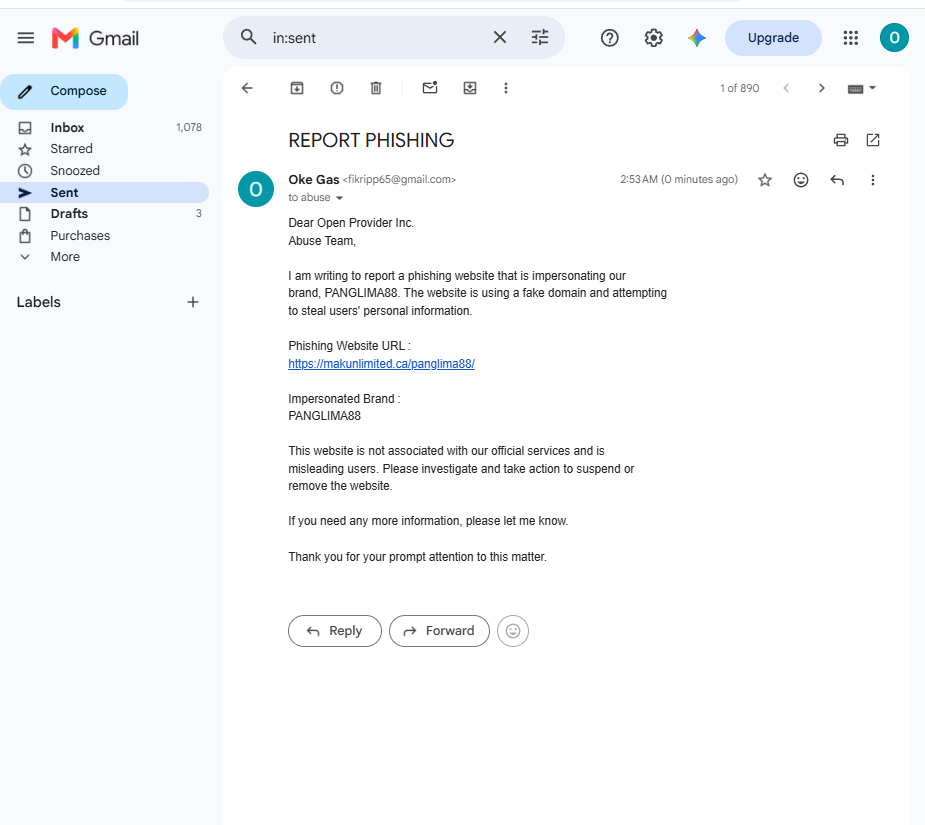Click the Labels heading
This screenshot has width=925, height=825.
pyautogui.click(x=38, y=302)
